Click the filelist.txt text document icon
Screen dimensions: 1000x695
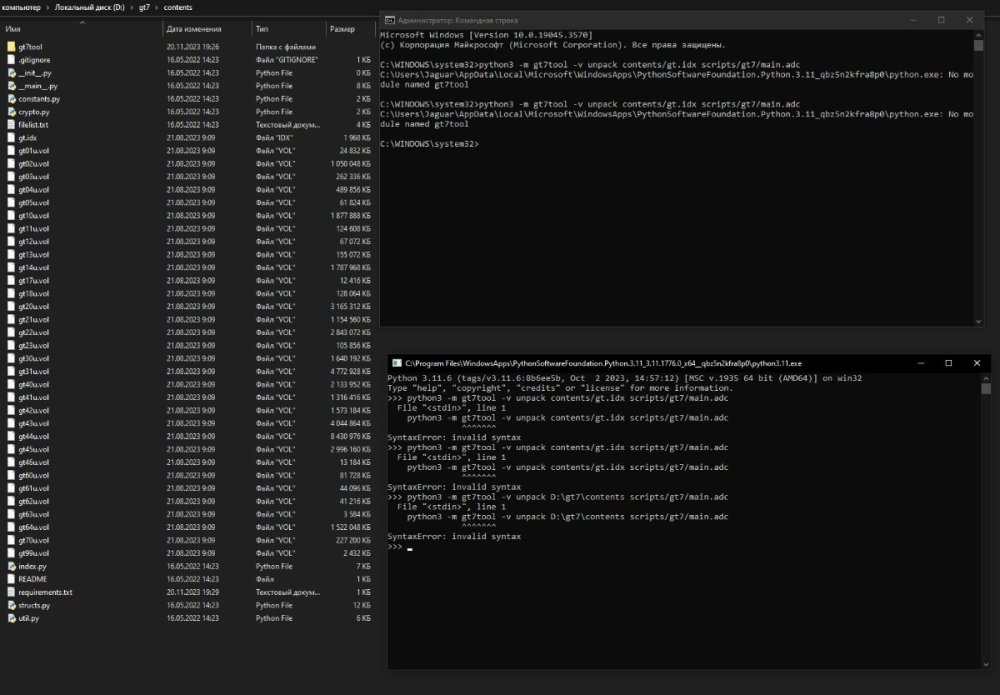11,125
